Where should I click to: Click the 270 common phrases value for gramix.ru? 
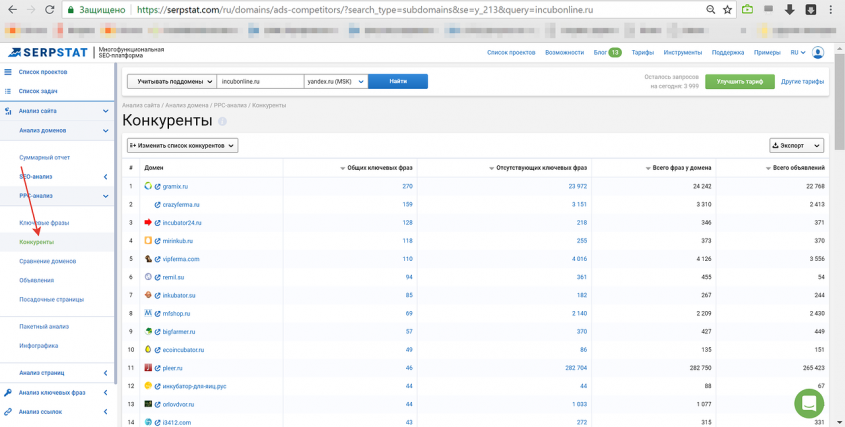click(x=407, y=187)
